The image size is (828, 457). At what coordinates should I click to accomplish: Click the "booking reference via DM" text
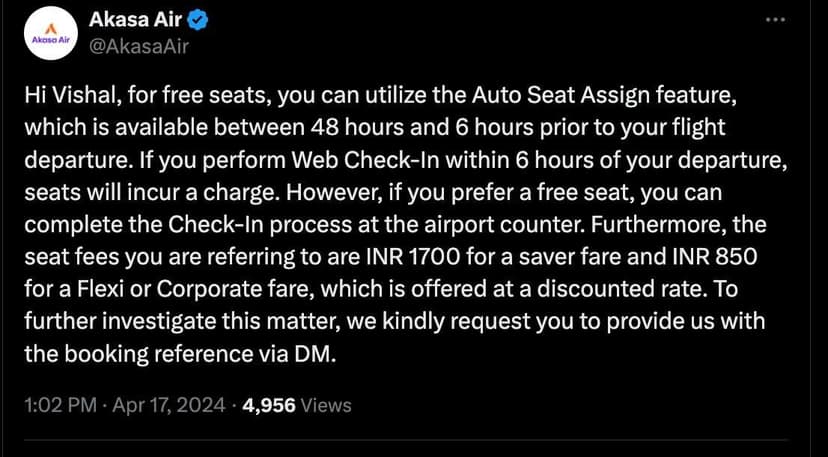(x=230, y=354)
